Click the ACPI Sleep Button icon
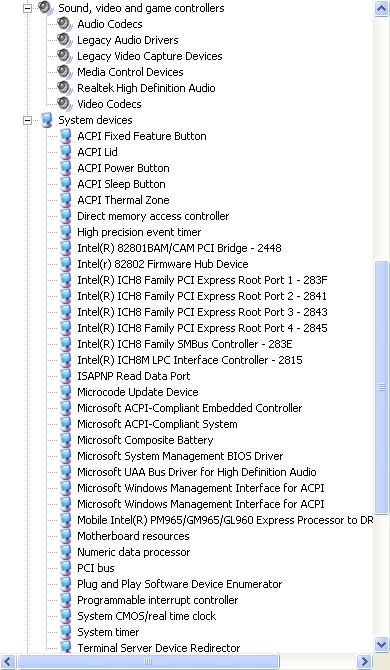390x670 pixels. click(65, 184)
